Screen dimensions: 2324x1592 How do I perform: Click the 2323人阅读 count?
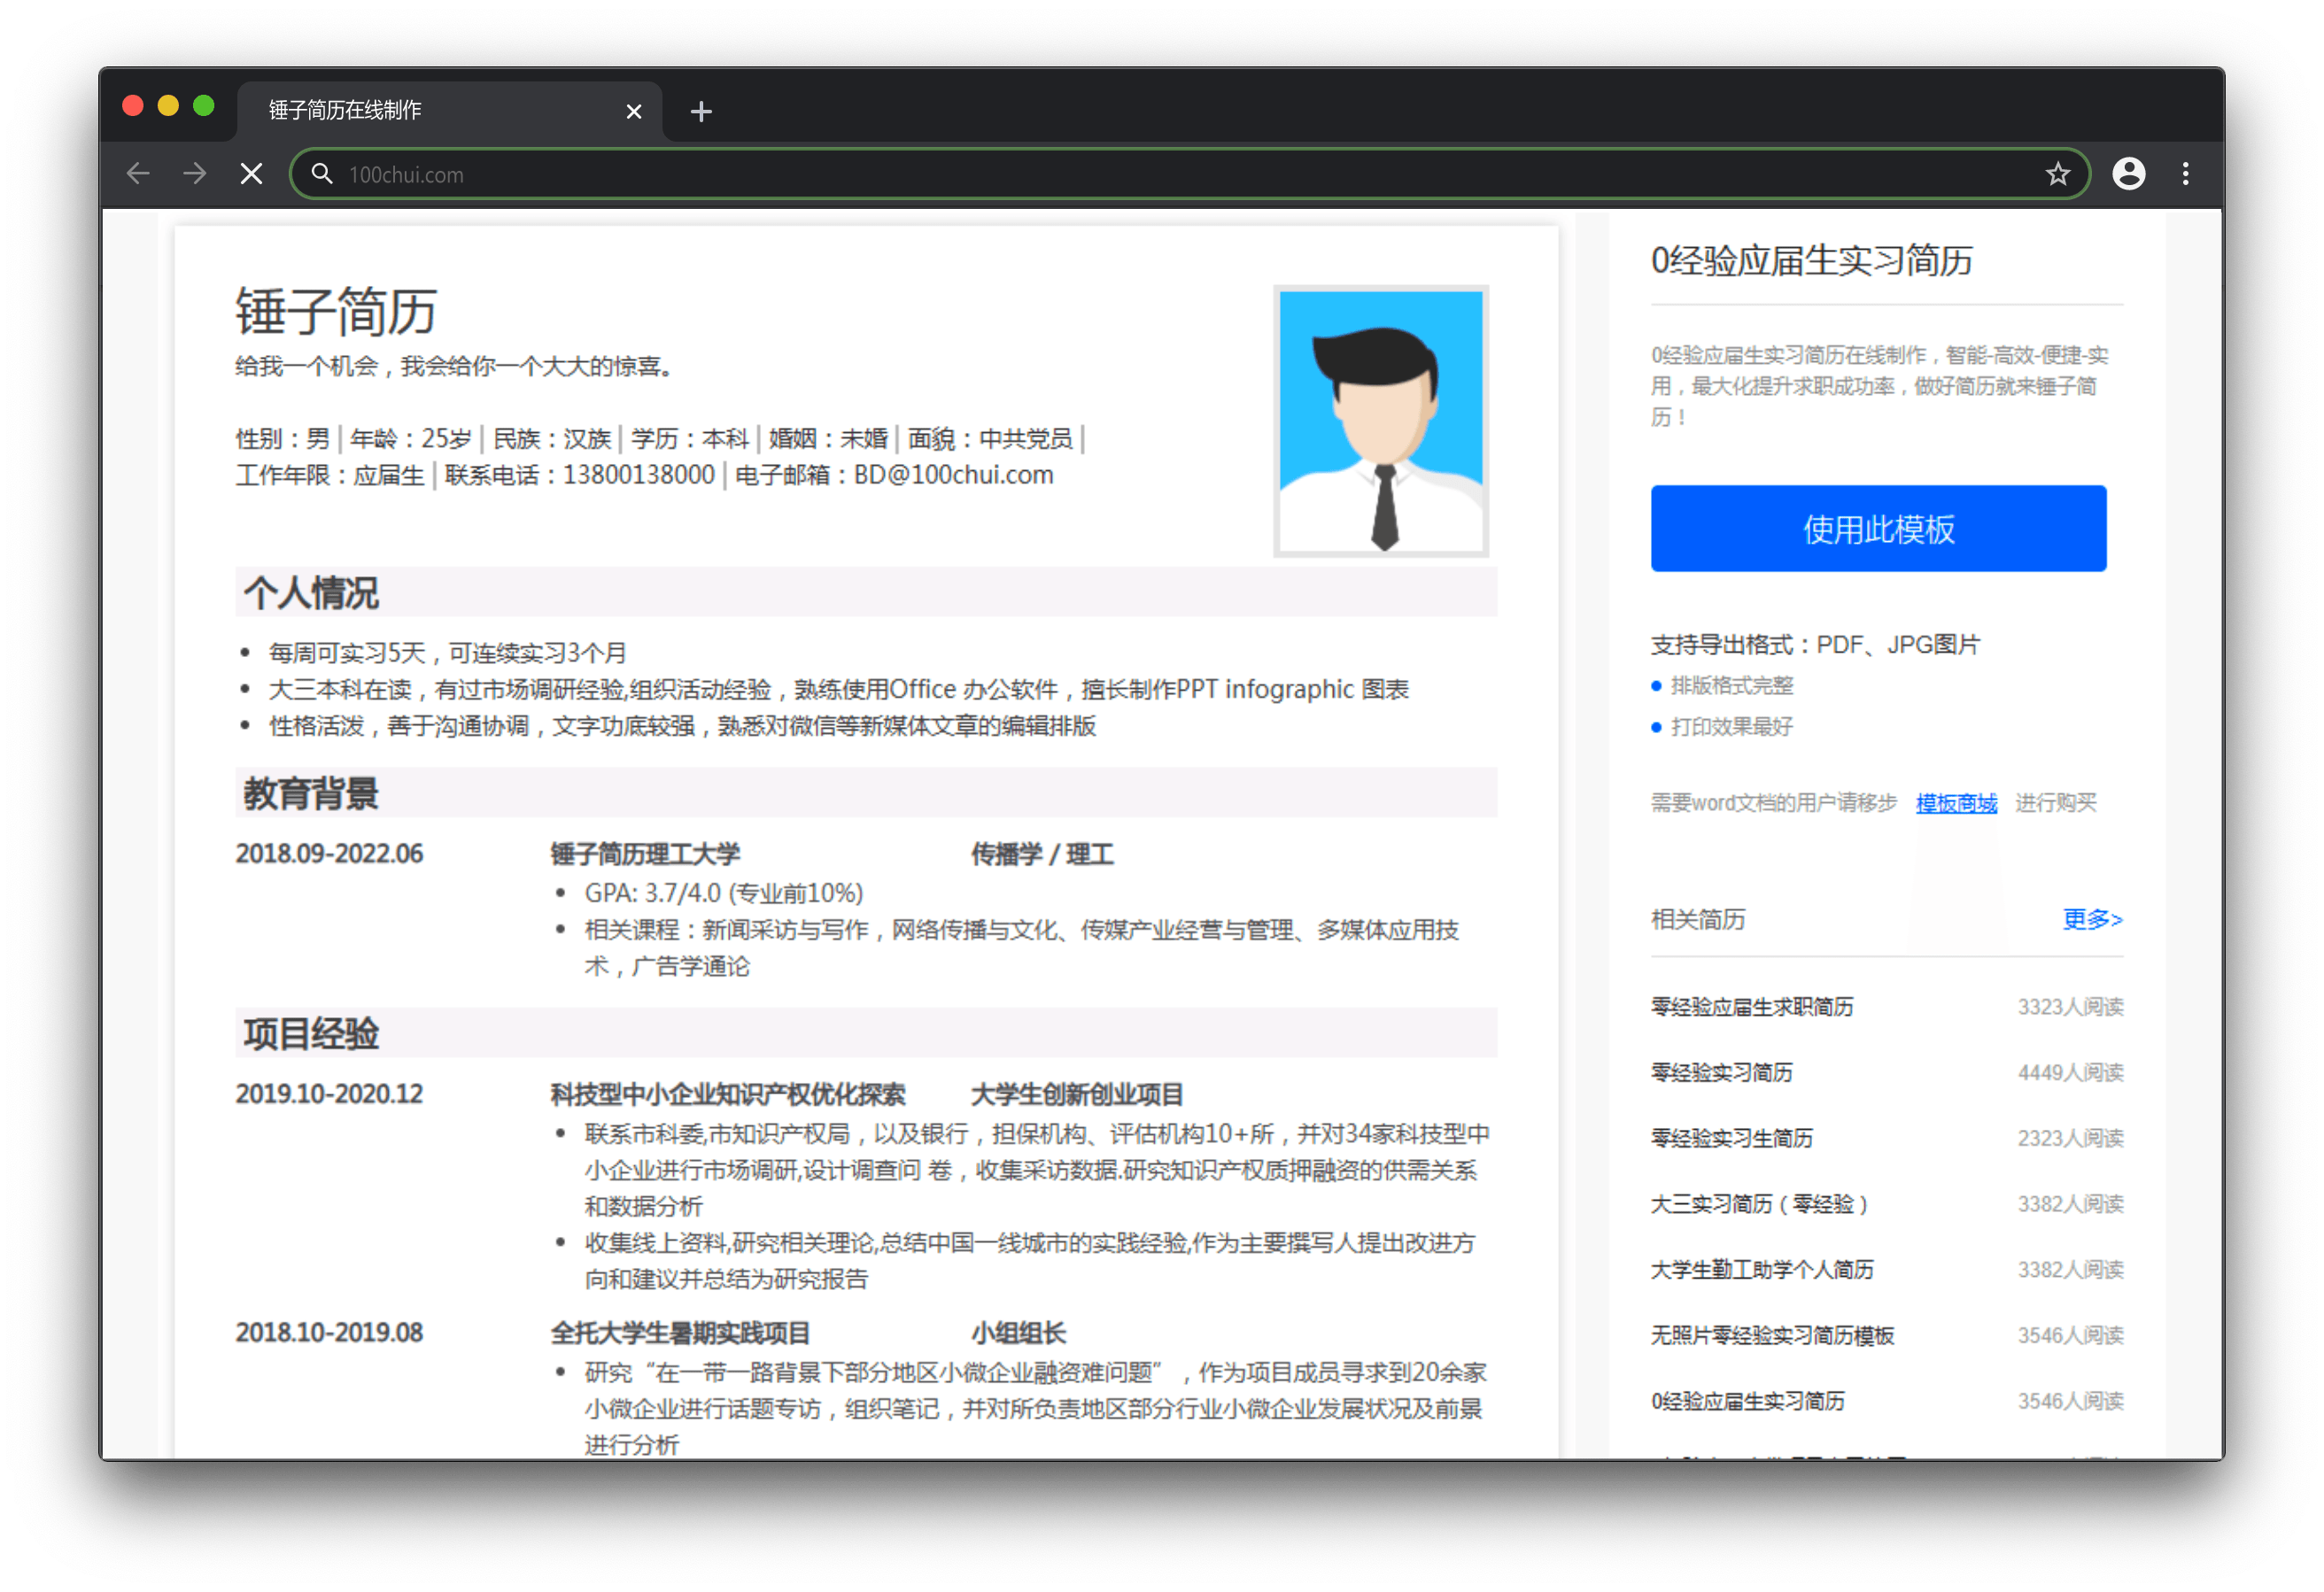(x=2070, y=1138)
